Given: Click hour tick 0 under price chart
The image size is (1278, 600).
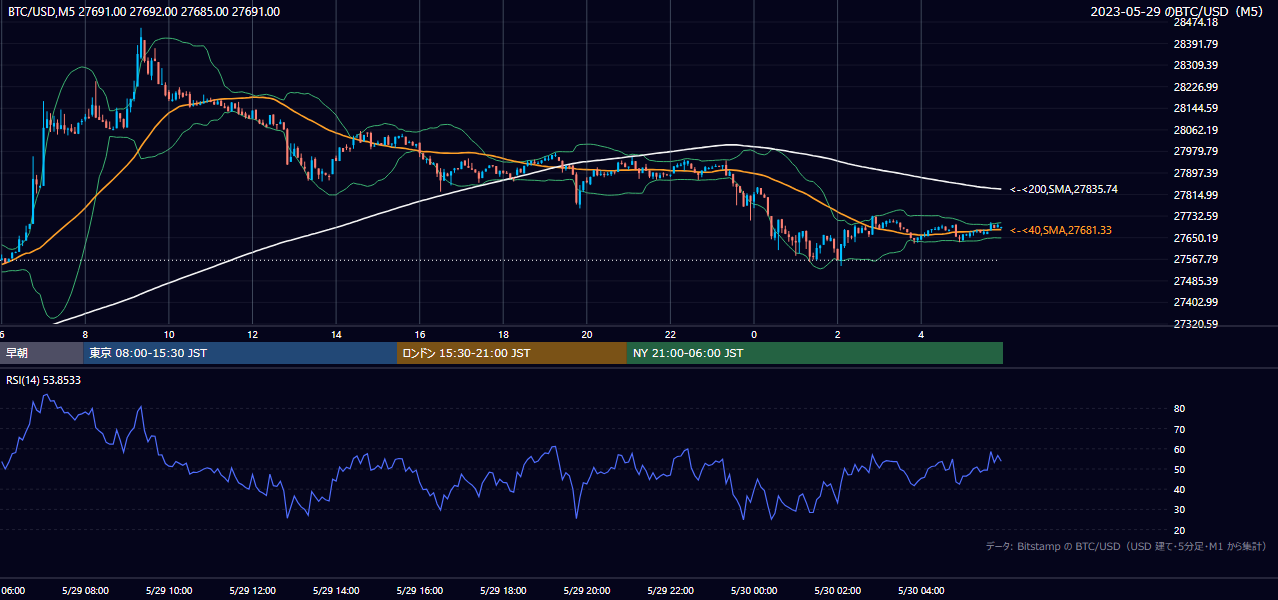Looking at the screenshot, I should [x=754, y=335].
